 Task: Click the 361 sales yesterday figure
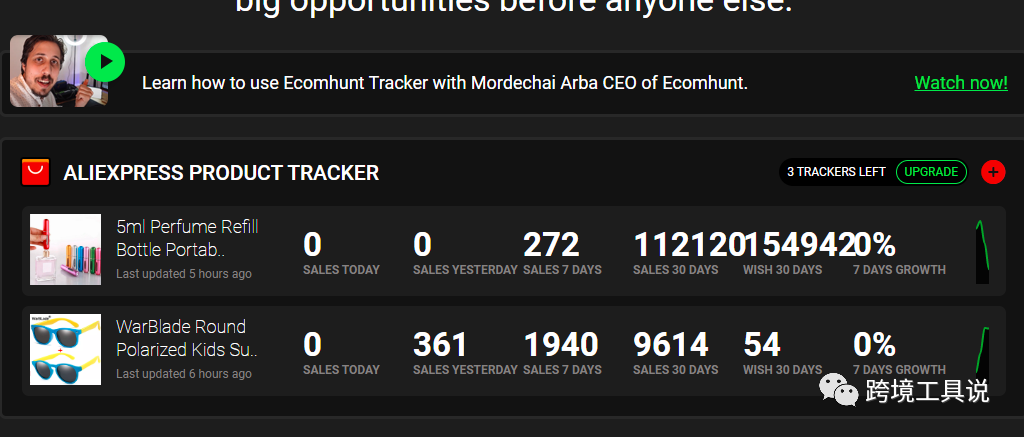click(440, 345)
